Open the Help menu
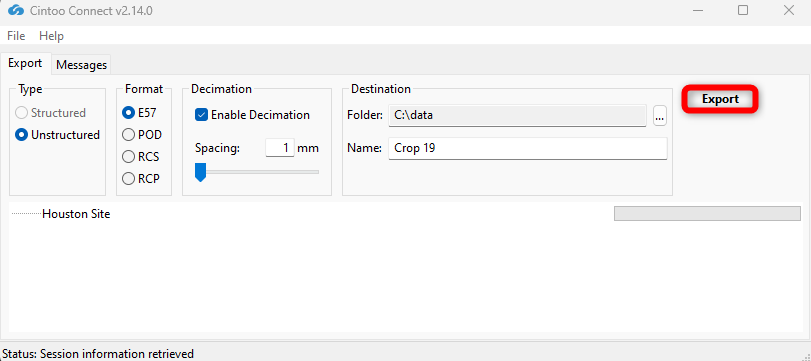This screenshot has height=361, width=811. pyautogui.click(x=51, y=36)
